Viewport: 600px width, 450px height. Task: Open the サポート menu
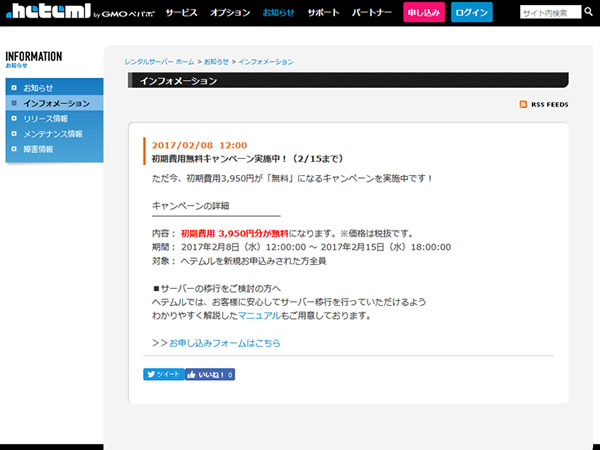click(x=323, y=13)
